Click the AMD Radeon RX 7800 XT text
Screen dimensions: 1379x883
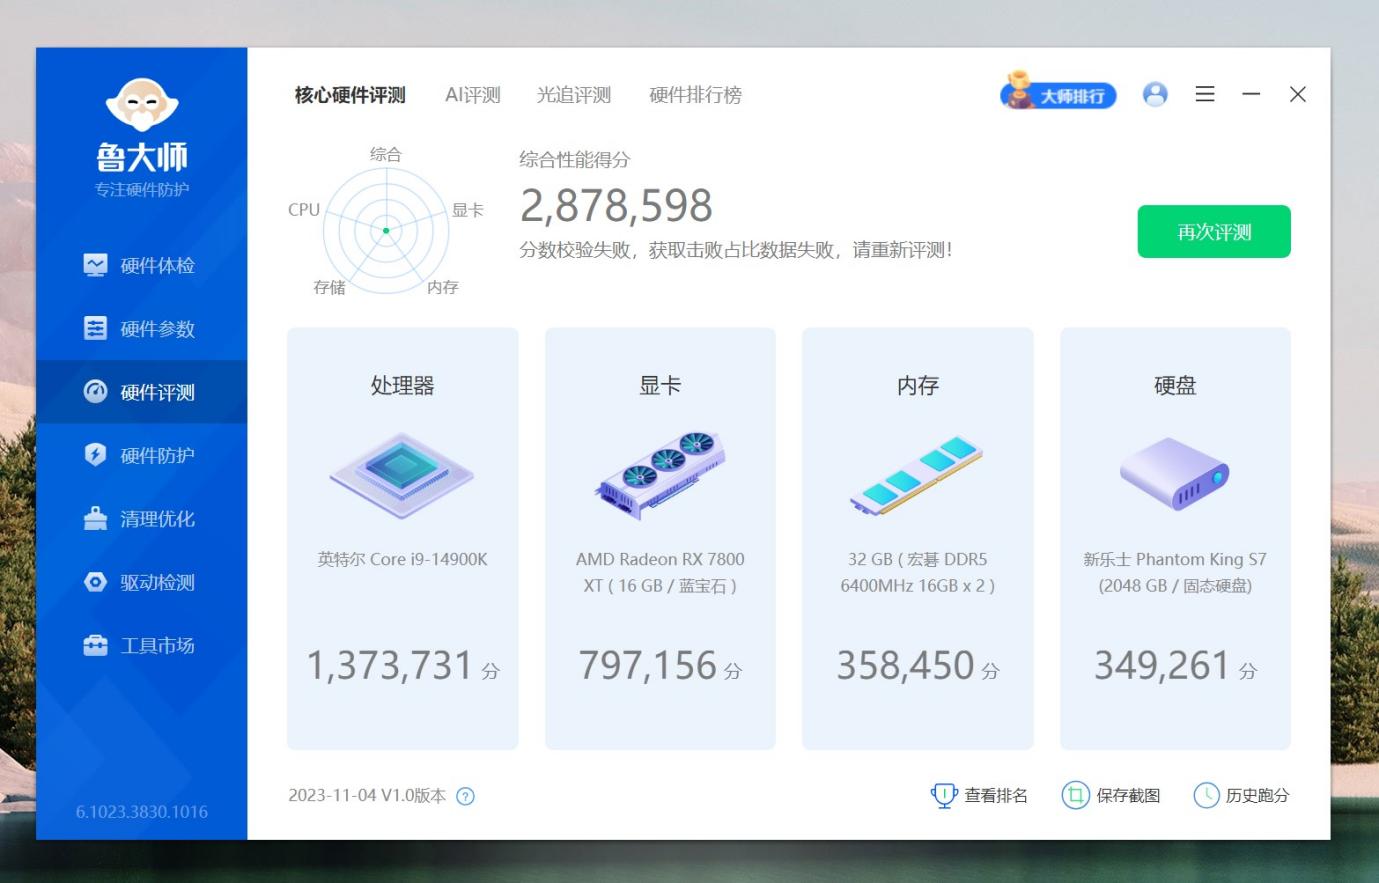point(660,572)
